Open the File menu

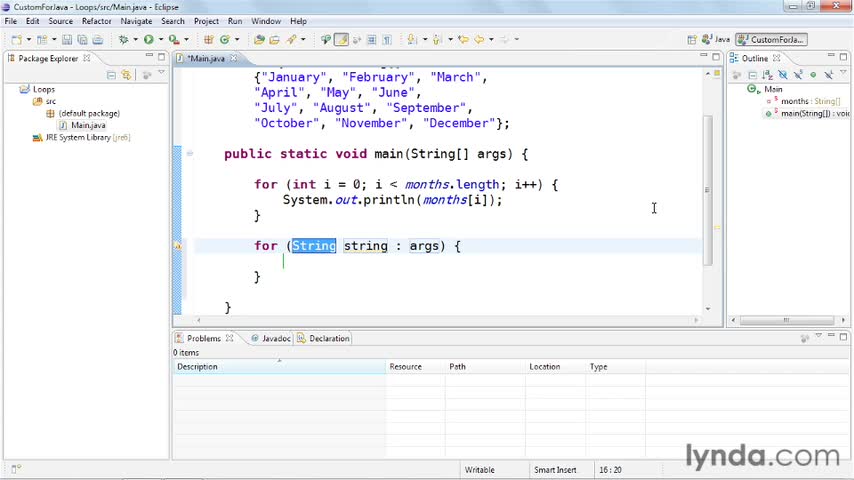pos(10,21)
